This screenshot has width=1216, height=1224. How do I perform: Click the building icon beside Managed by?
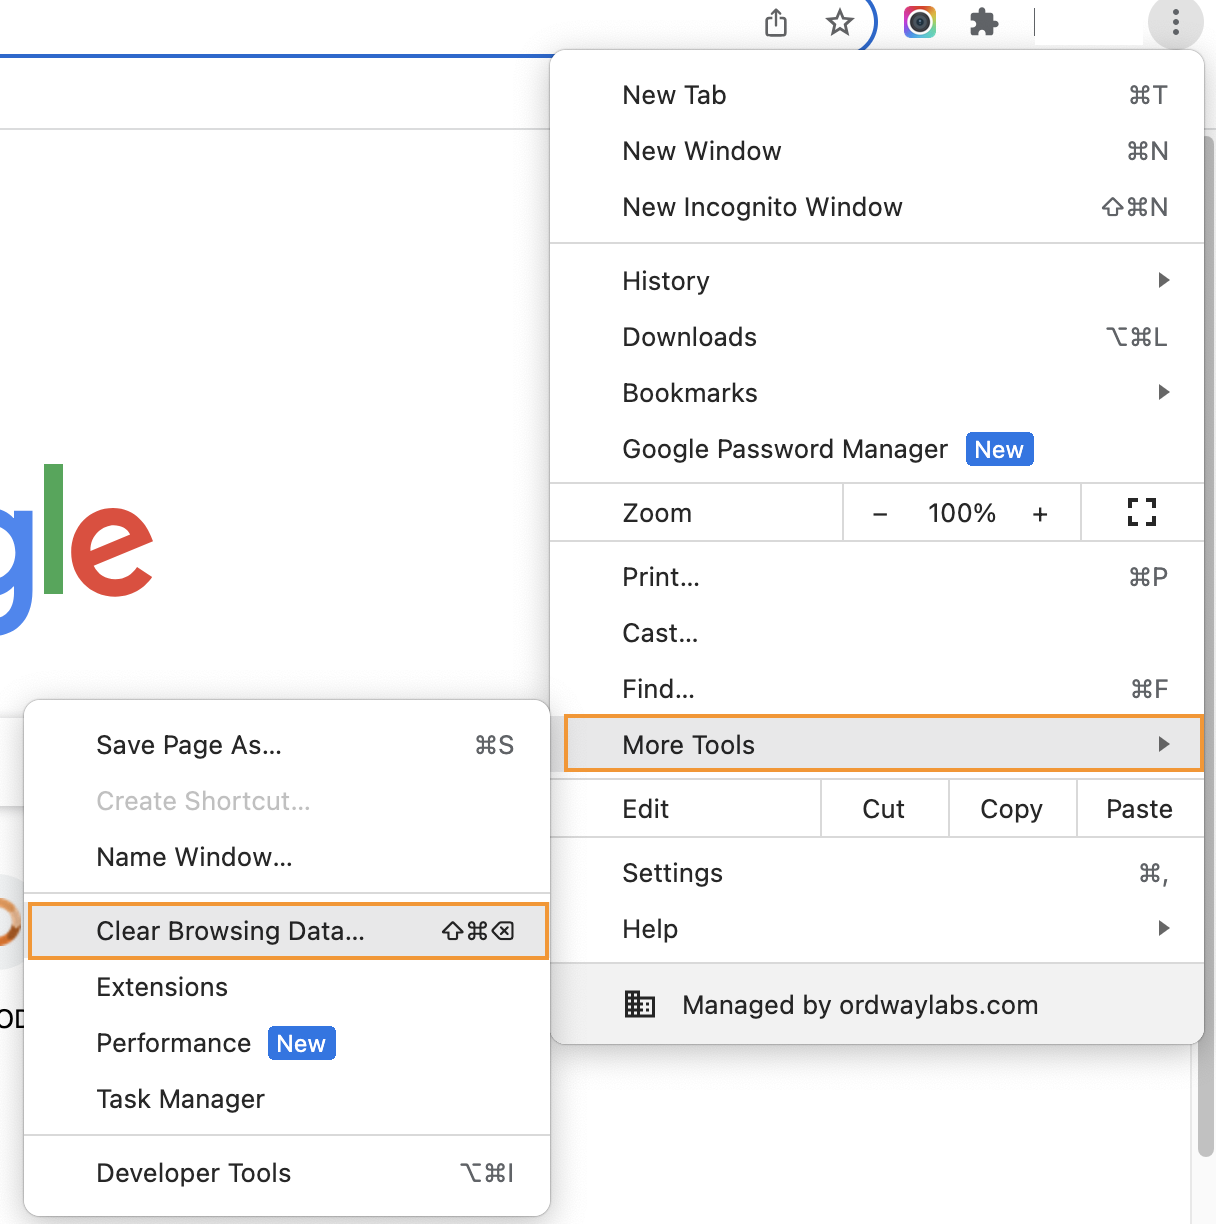tap(640, 1004)
